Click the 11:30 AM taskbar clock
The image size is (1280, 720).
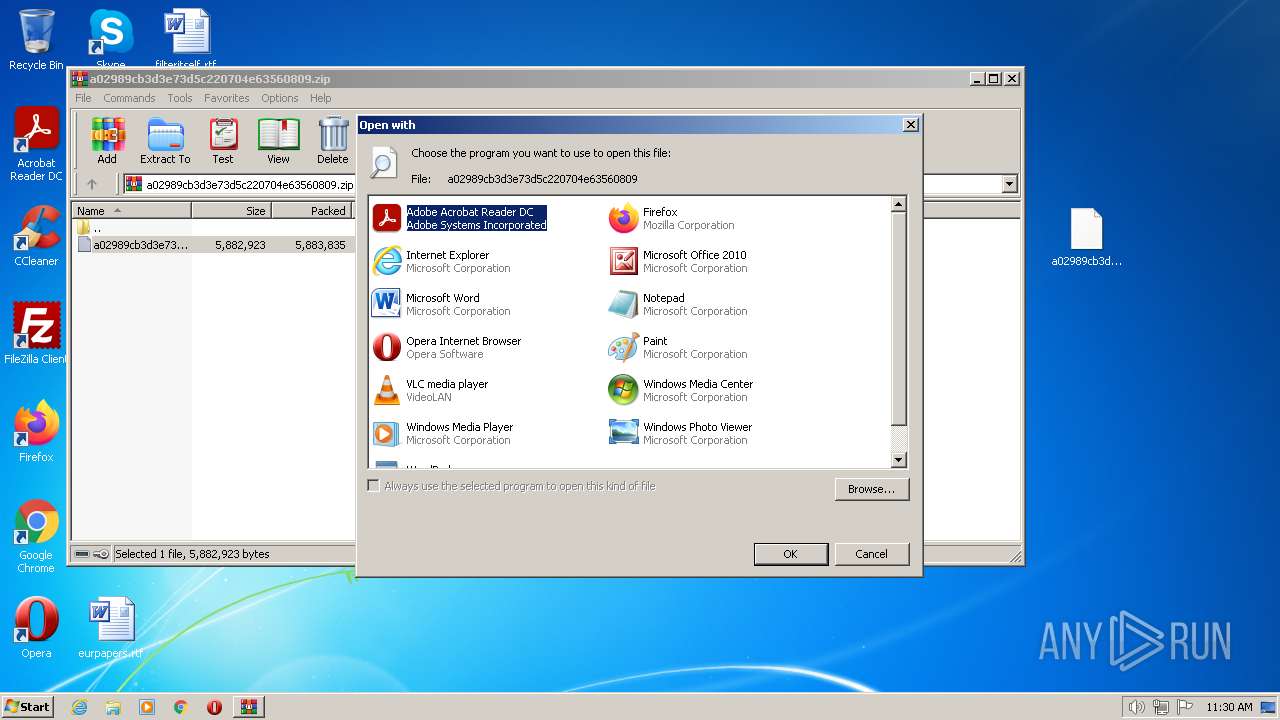[x=1229, y=707]
